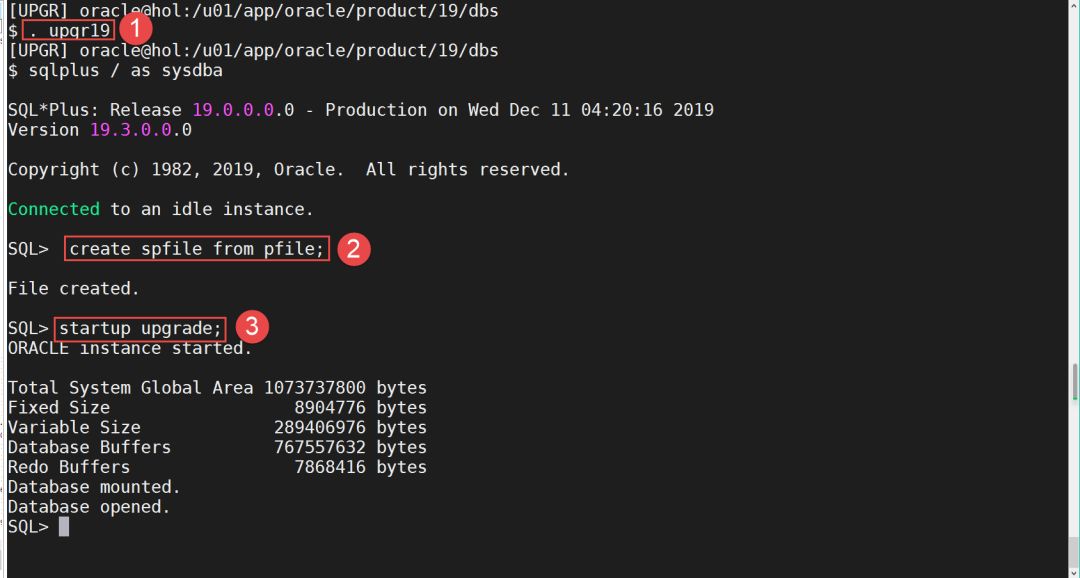
Task: Click the red step 1 badge
Action: coord(134,27)
